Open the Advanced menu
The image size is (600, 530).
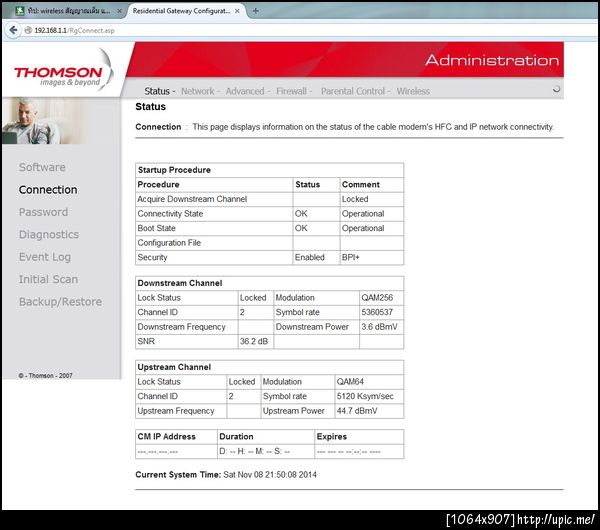coord(245,91)
